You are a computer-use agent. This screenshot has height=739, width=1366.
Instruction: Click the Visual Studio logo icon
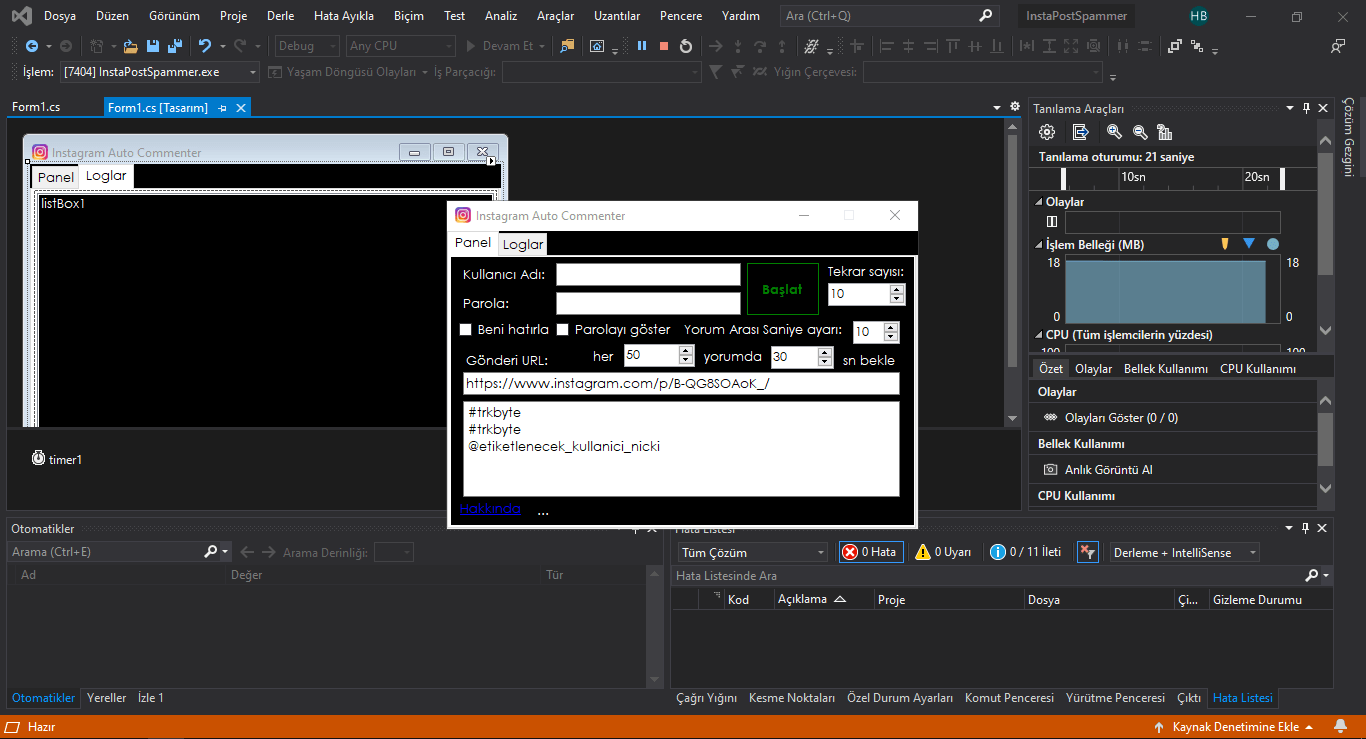tap(23, 16)
